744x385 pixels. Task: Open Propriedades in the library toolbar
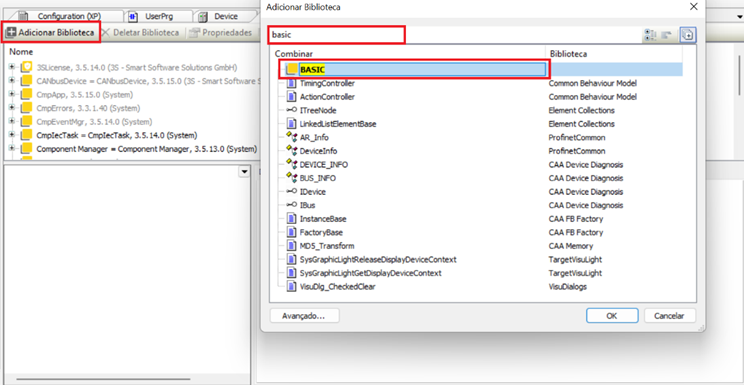221,33
